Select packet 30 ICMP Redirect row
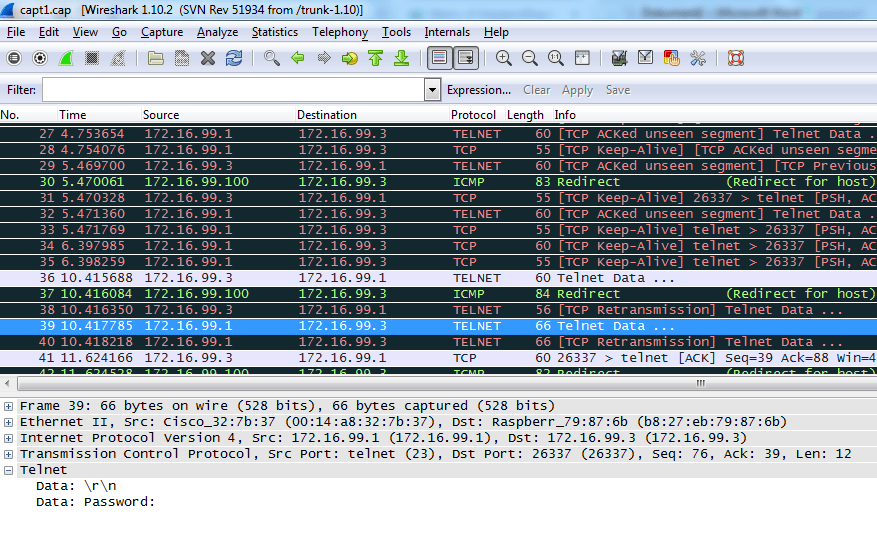 click(x=438, y=182)
